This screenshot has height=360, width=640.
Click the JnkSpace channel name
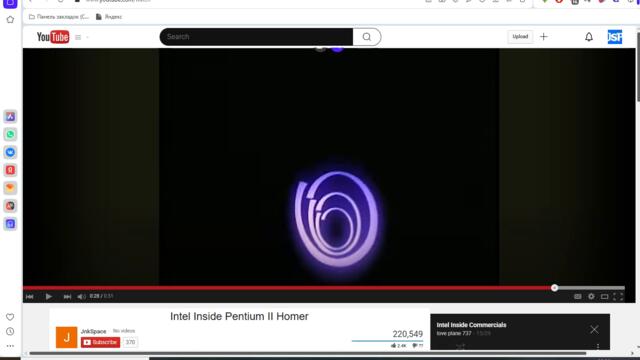pyautogui.click(x=93, y=331)
